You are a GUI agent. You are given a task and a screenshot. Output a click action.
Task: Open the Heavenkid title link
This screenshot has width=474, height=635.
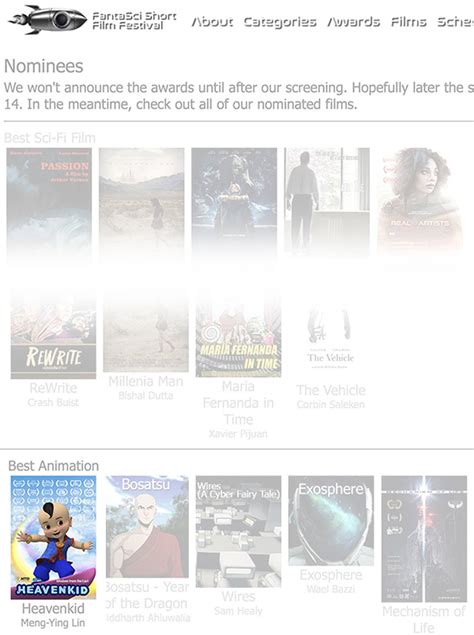pos(53,608)
